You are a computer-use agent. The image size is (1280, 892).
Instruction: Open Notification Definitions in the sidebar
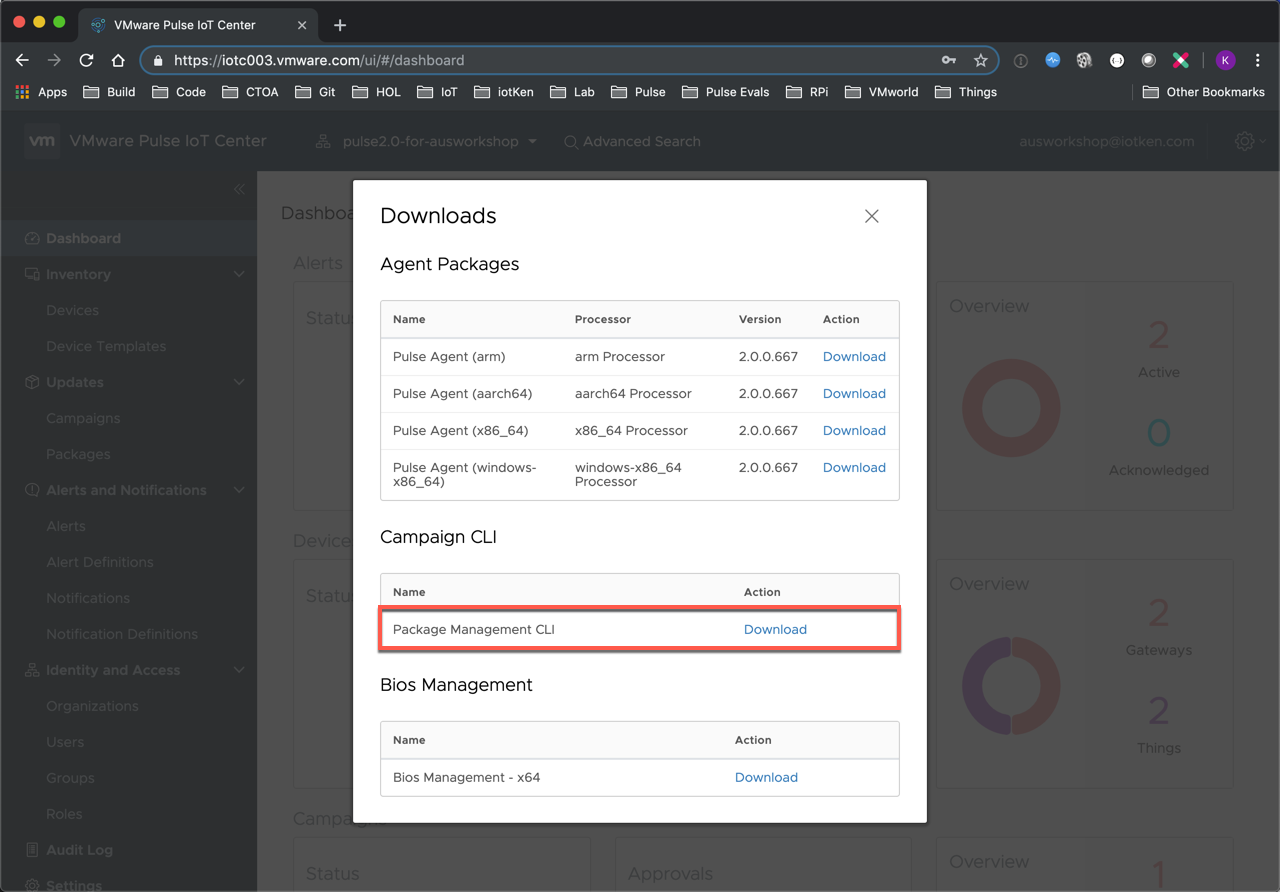122,634
